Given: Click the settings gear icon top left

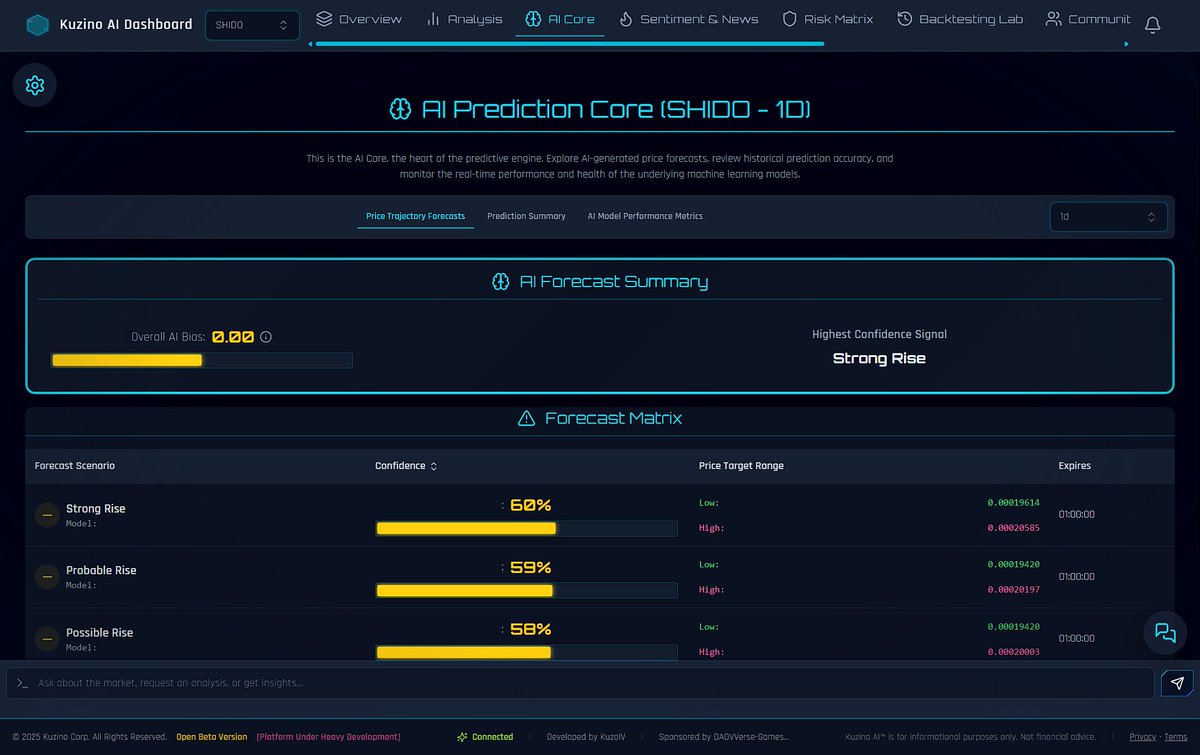Looking at the screenshot, I should point(34,85).
